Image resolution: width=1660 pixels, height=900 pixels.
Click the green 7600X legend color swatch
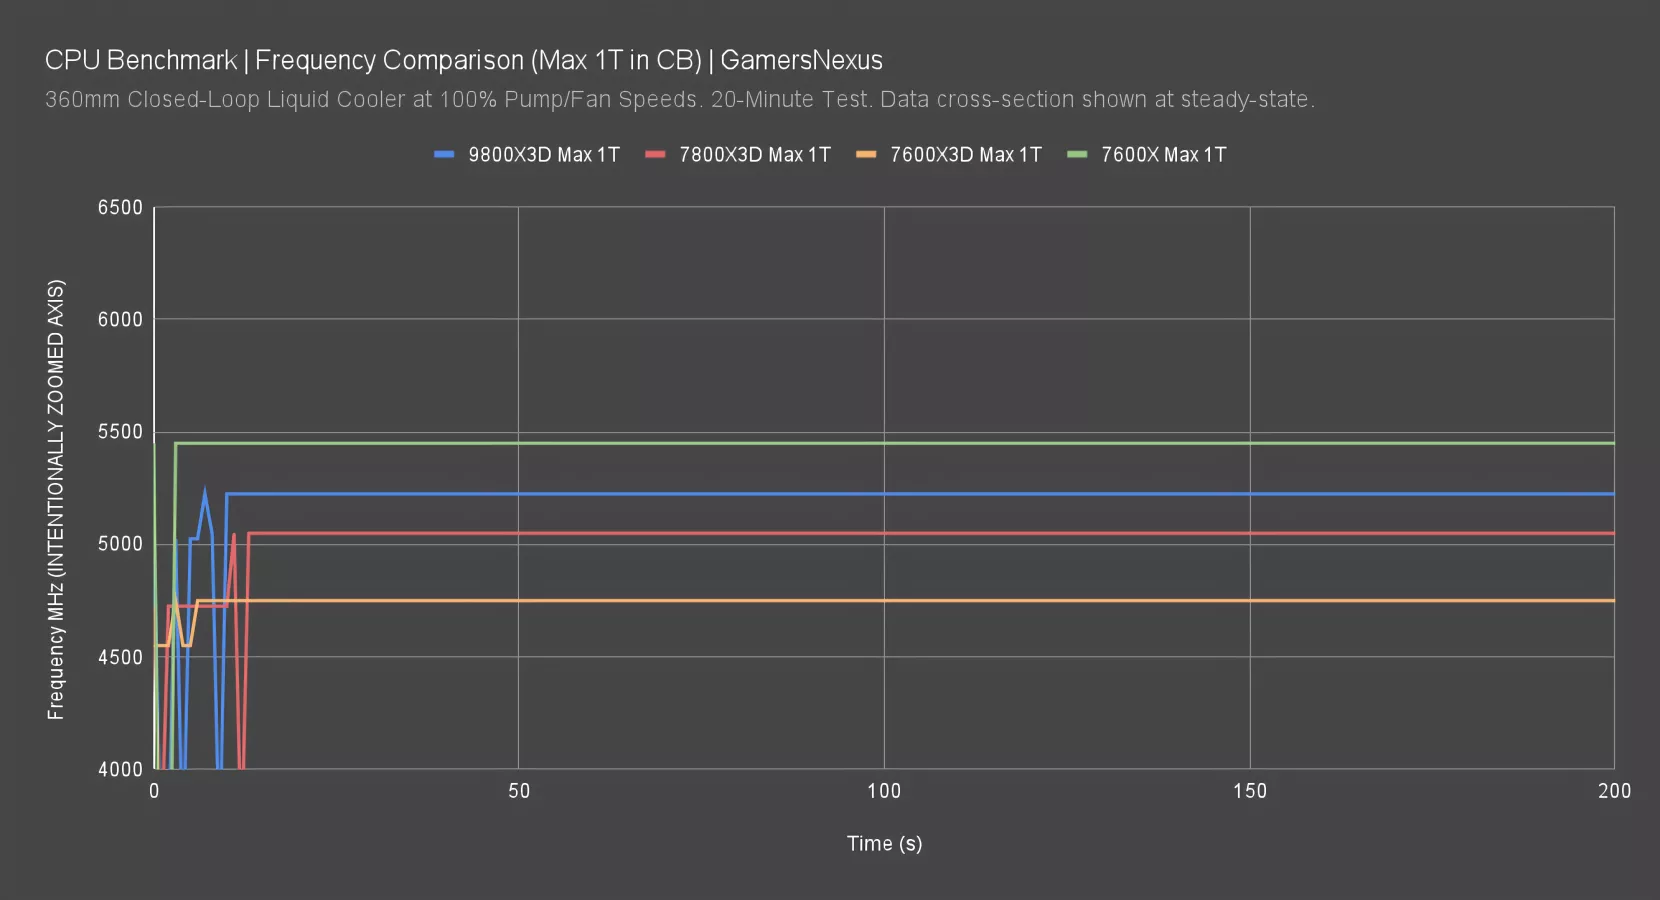point(1077,155)
